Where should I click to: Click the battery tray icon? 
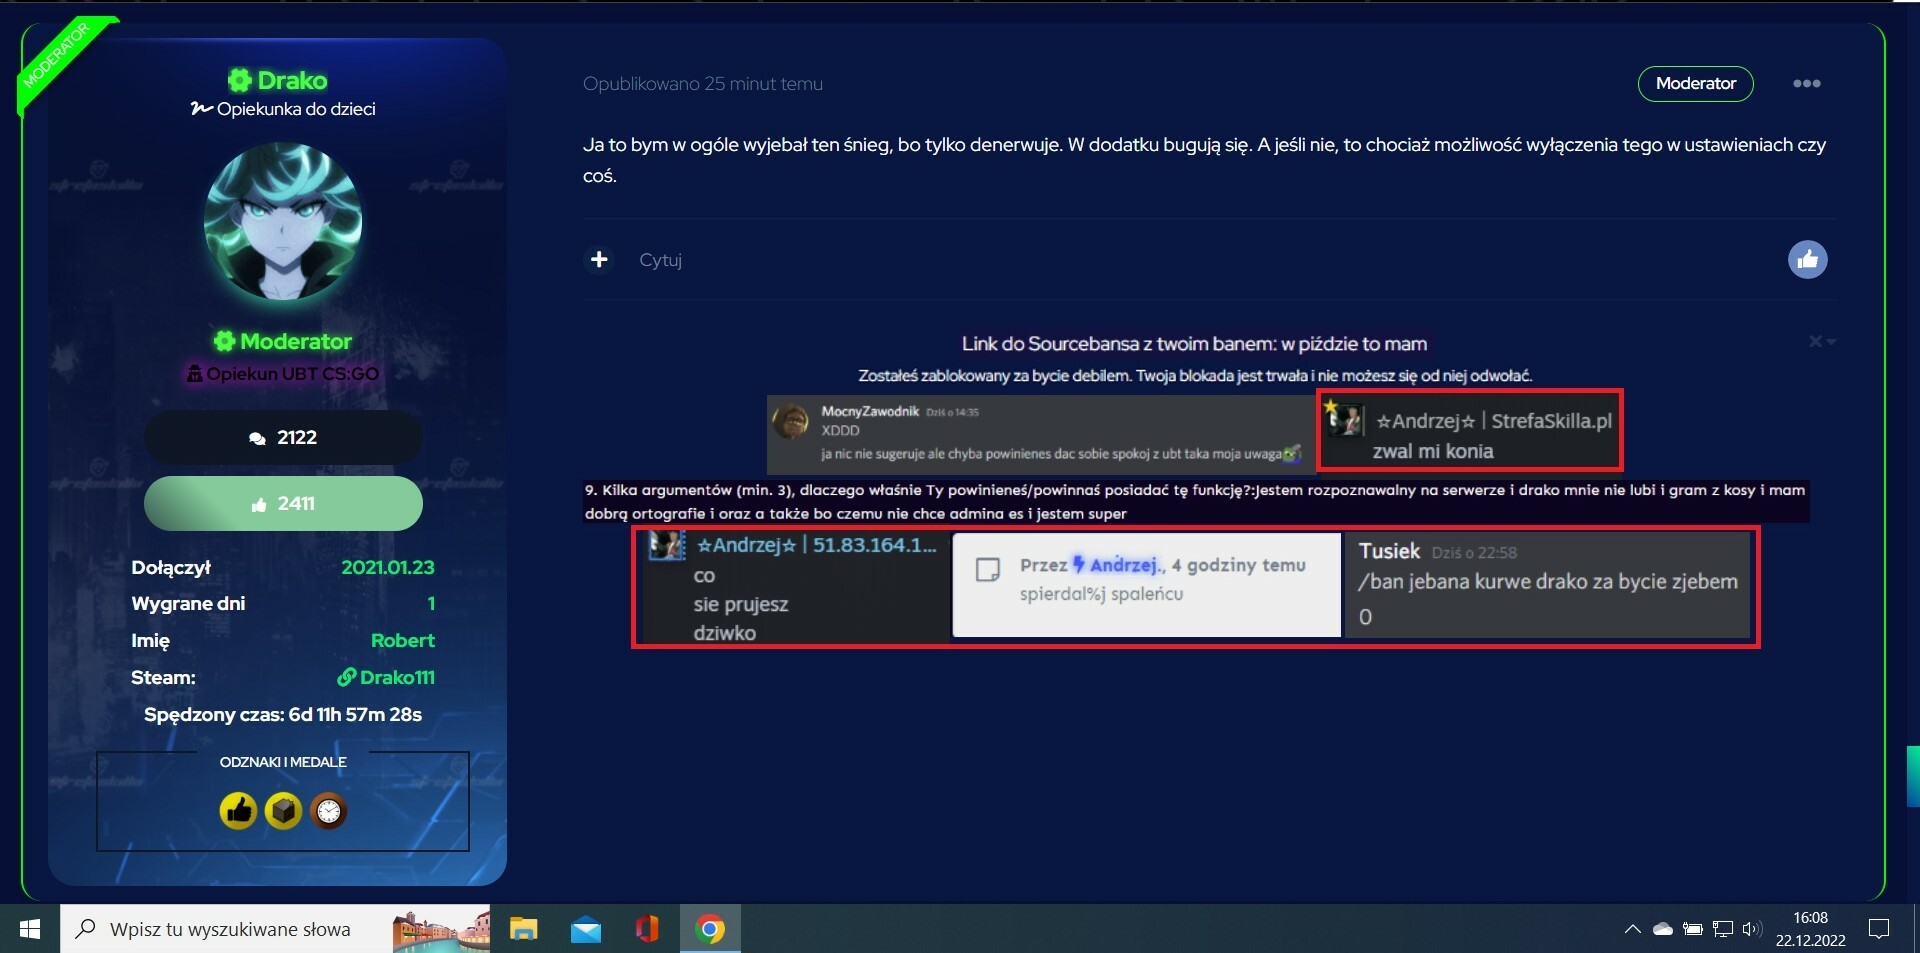click(x=1692, y=929)
